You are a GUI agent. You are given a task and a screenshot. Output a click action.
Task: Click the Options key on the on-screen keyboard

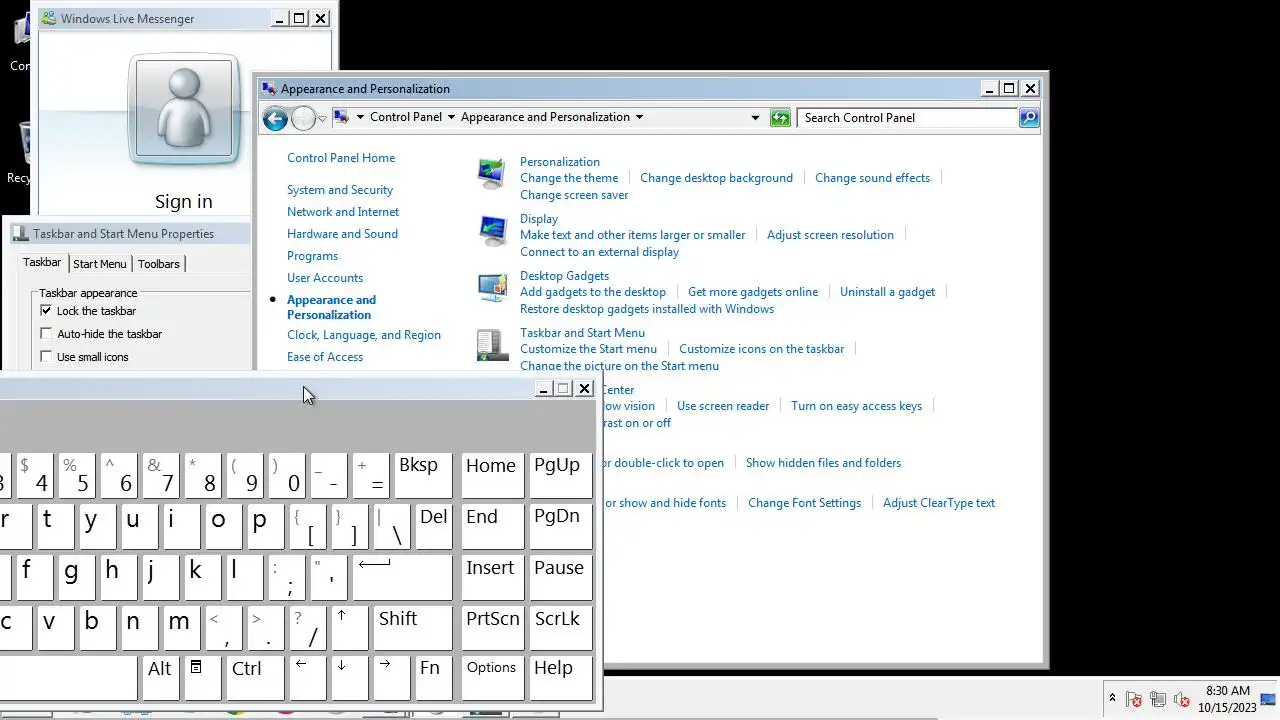(492, 678)
